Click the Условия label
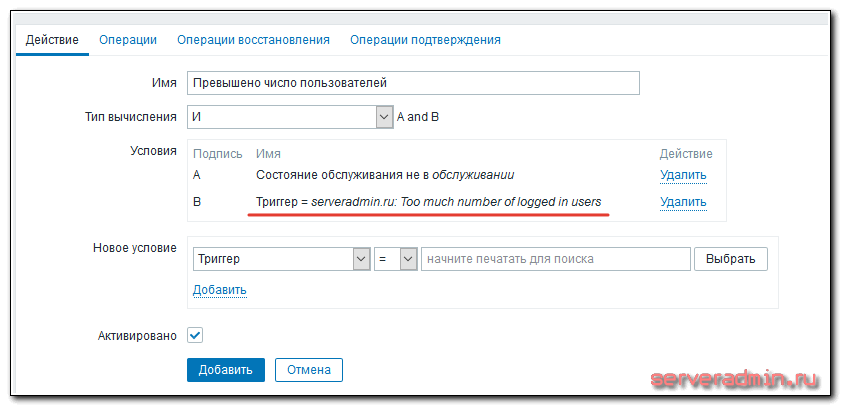Viewport: 842px width, 407px height. click(x=154, y=151)
